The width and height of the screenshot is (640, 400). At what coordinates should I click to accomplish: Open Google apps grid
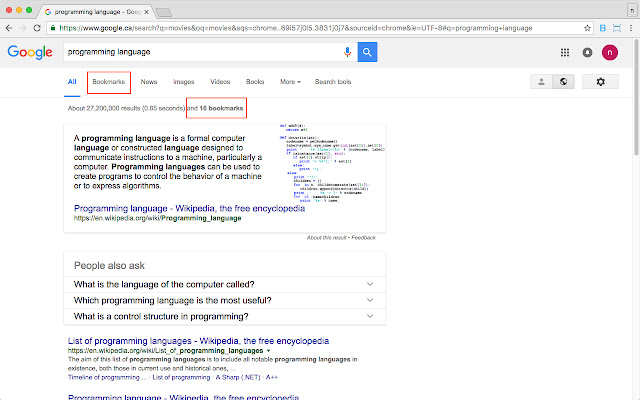[565, 52]
